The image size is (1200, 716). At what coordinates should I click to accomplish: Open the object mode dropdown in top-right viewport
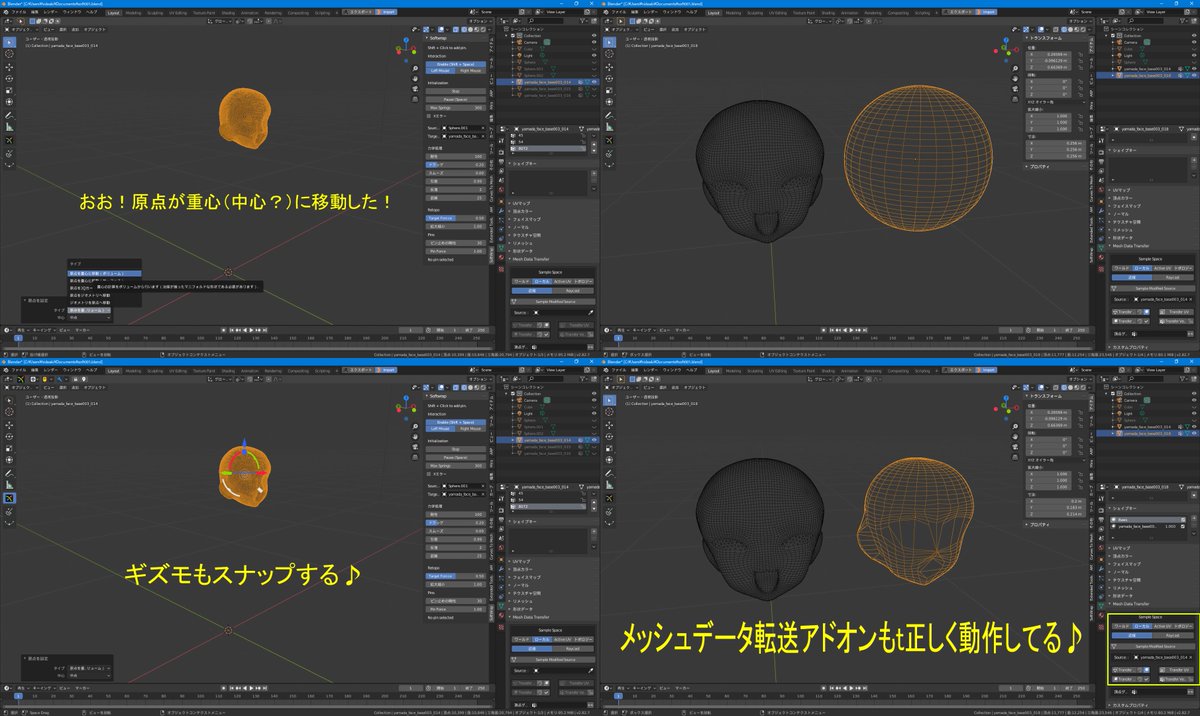click(621, 29)
